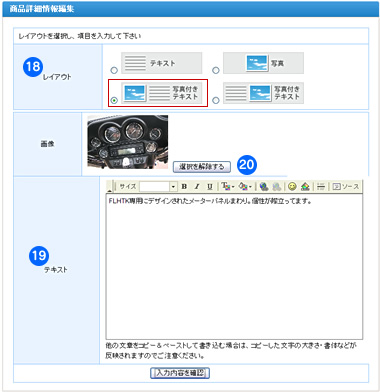This screenshot has height=392, width=380.
Task: Open the background color dropdown
Action: pos(245,187)
